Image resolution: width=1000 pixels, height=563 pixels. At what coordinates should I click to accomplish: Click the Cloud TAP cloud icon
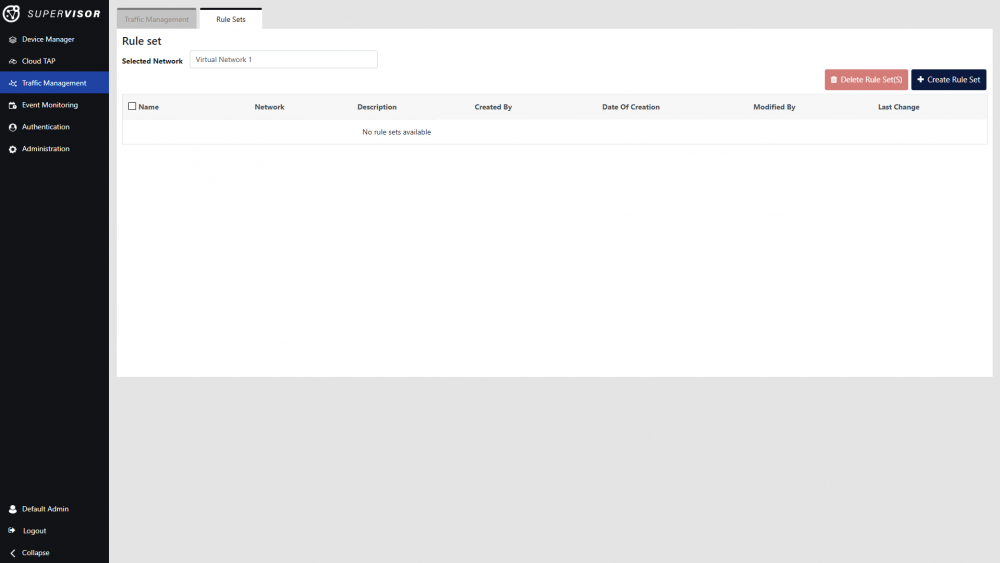(13, 62)
